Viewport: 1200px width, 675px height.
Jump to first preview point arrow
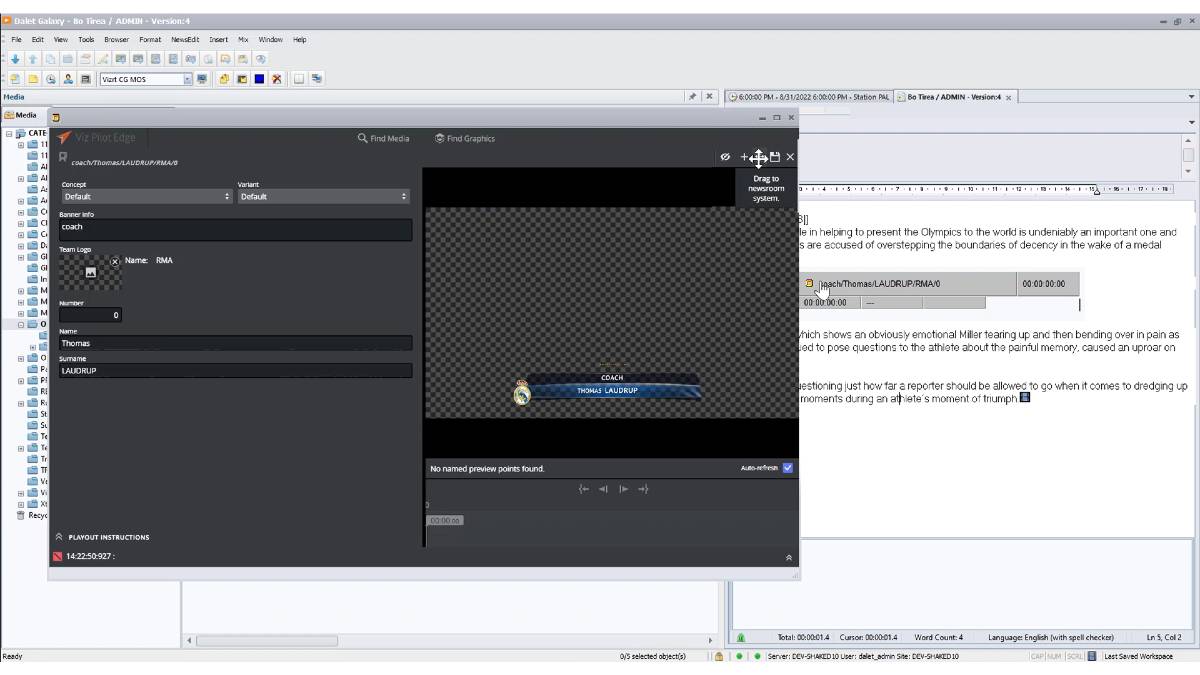pos(584,489)
